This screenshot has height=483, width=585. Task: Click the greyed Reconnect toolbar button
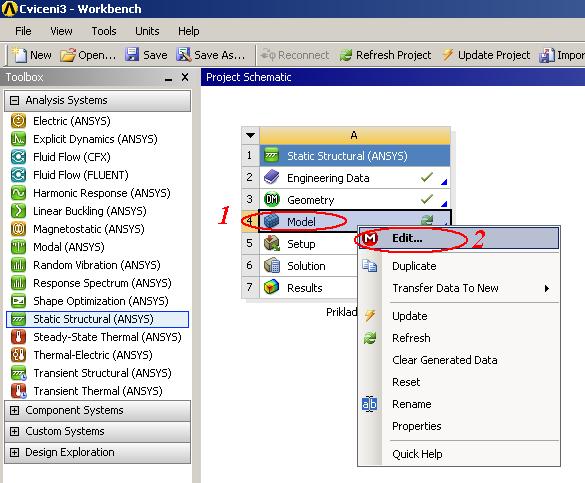pos(294,55)
